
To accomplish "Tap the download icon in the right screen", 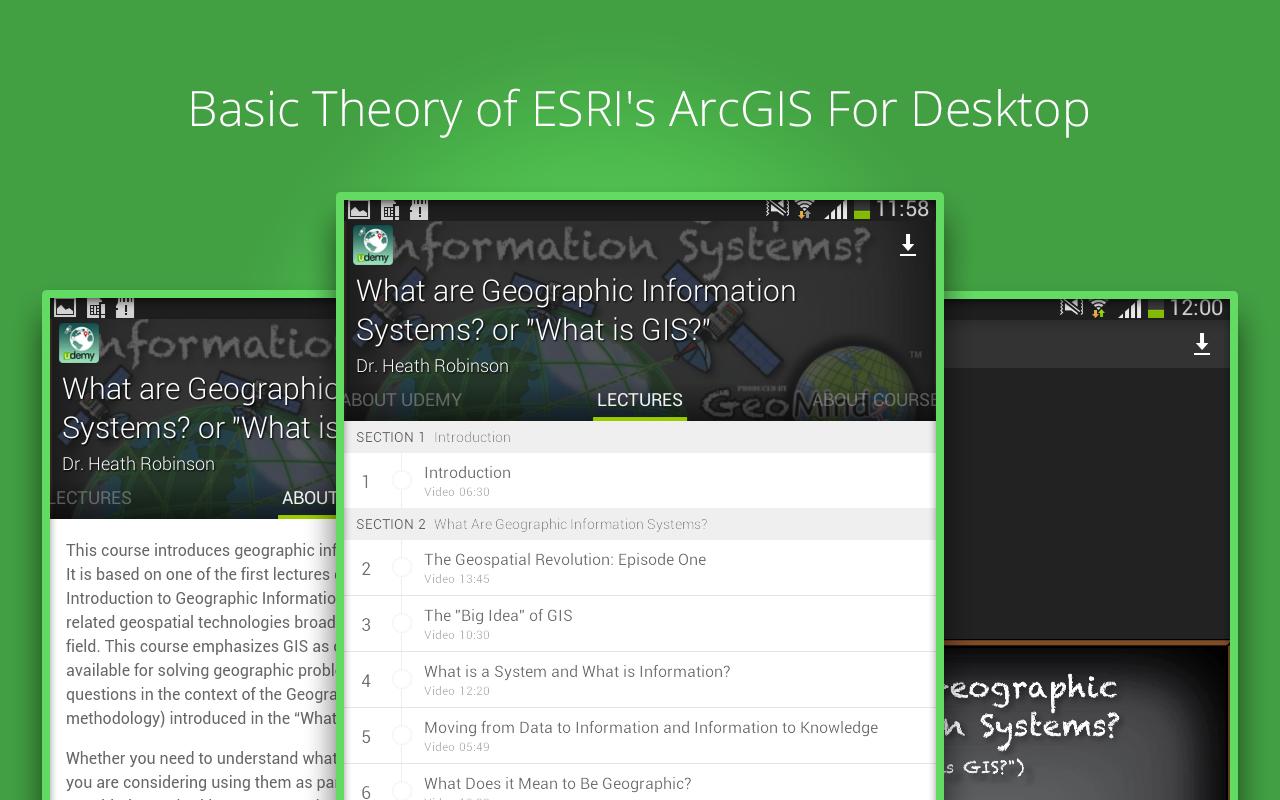I will 1202,344.
